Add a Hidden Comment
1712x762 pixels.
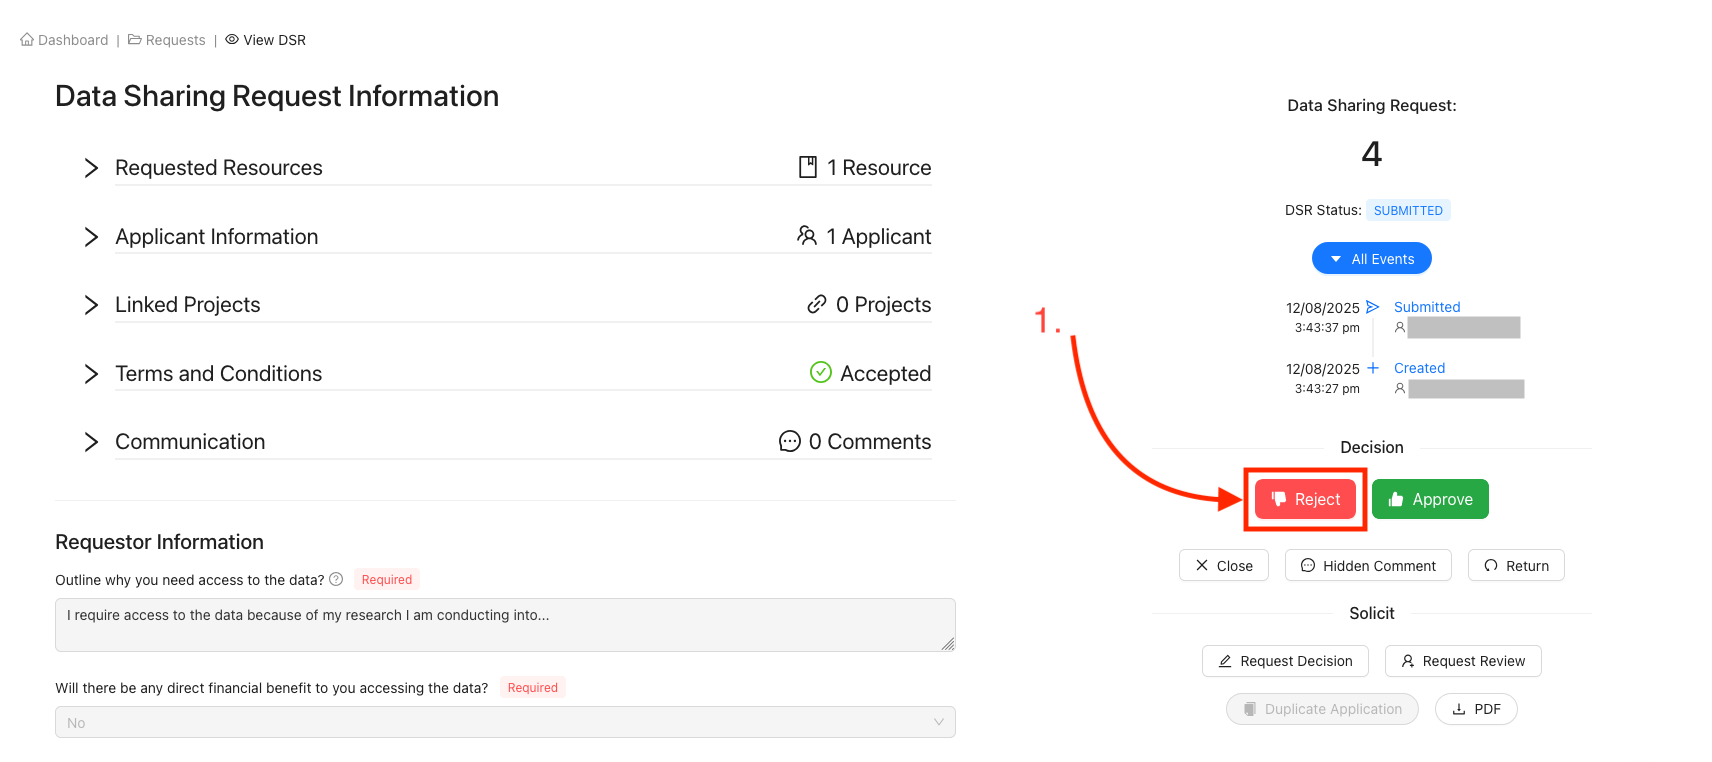(1368, 565)
